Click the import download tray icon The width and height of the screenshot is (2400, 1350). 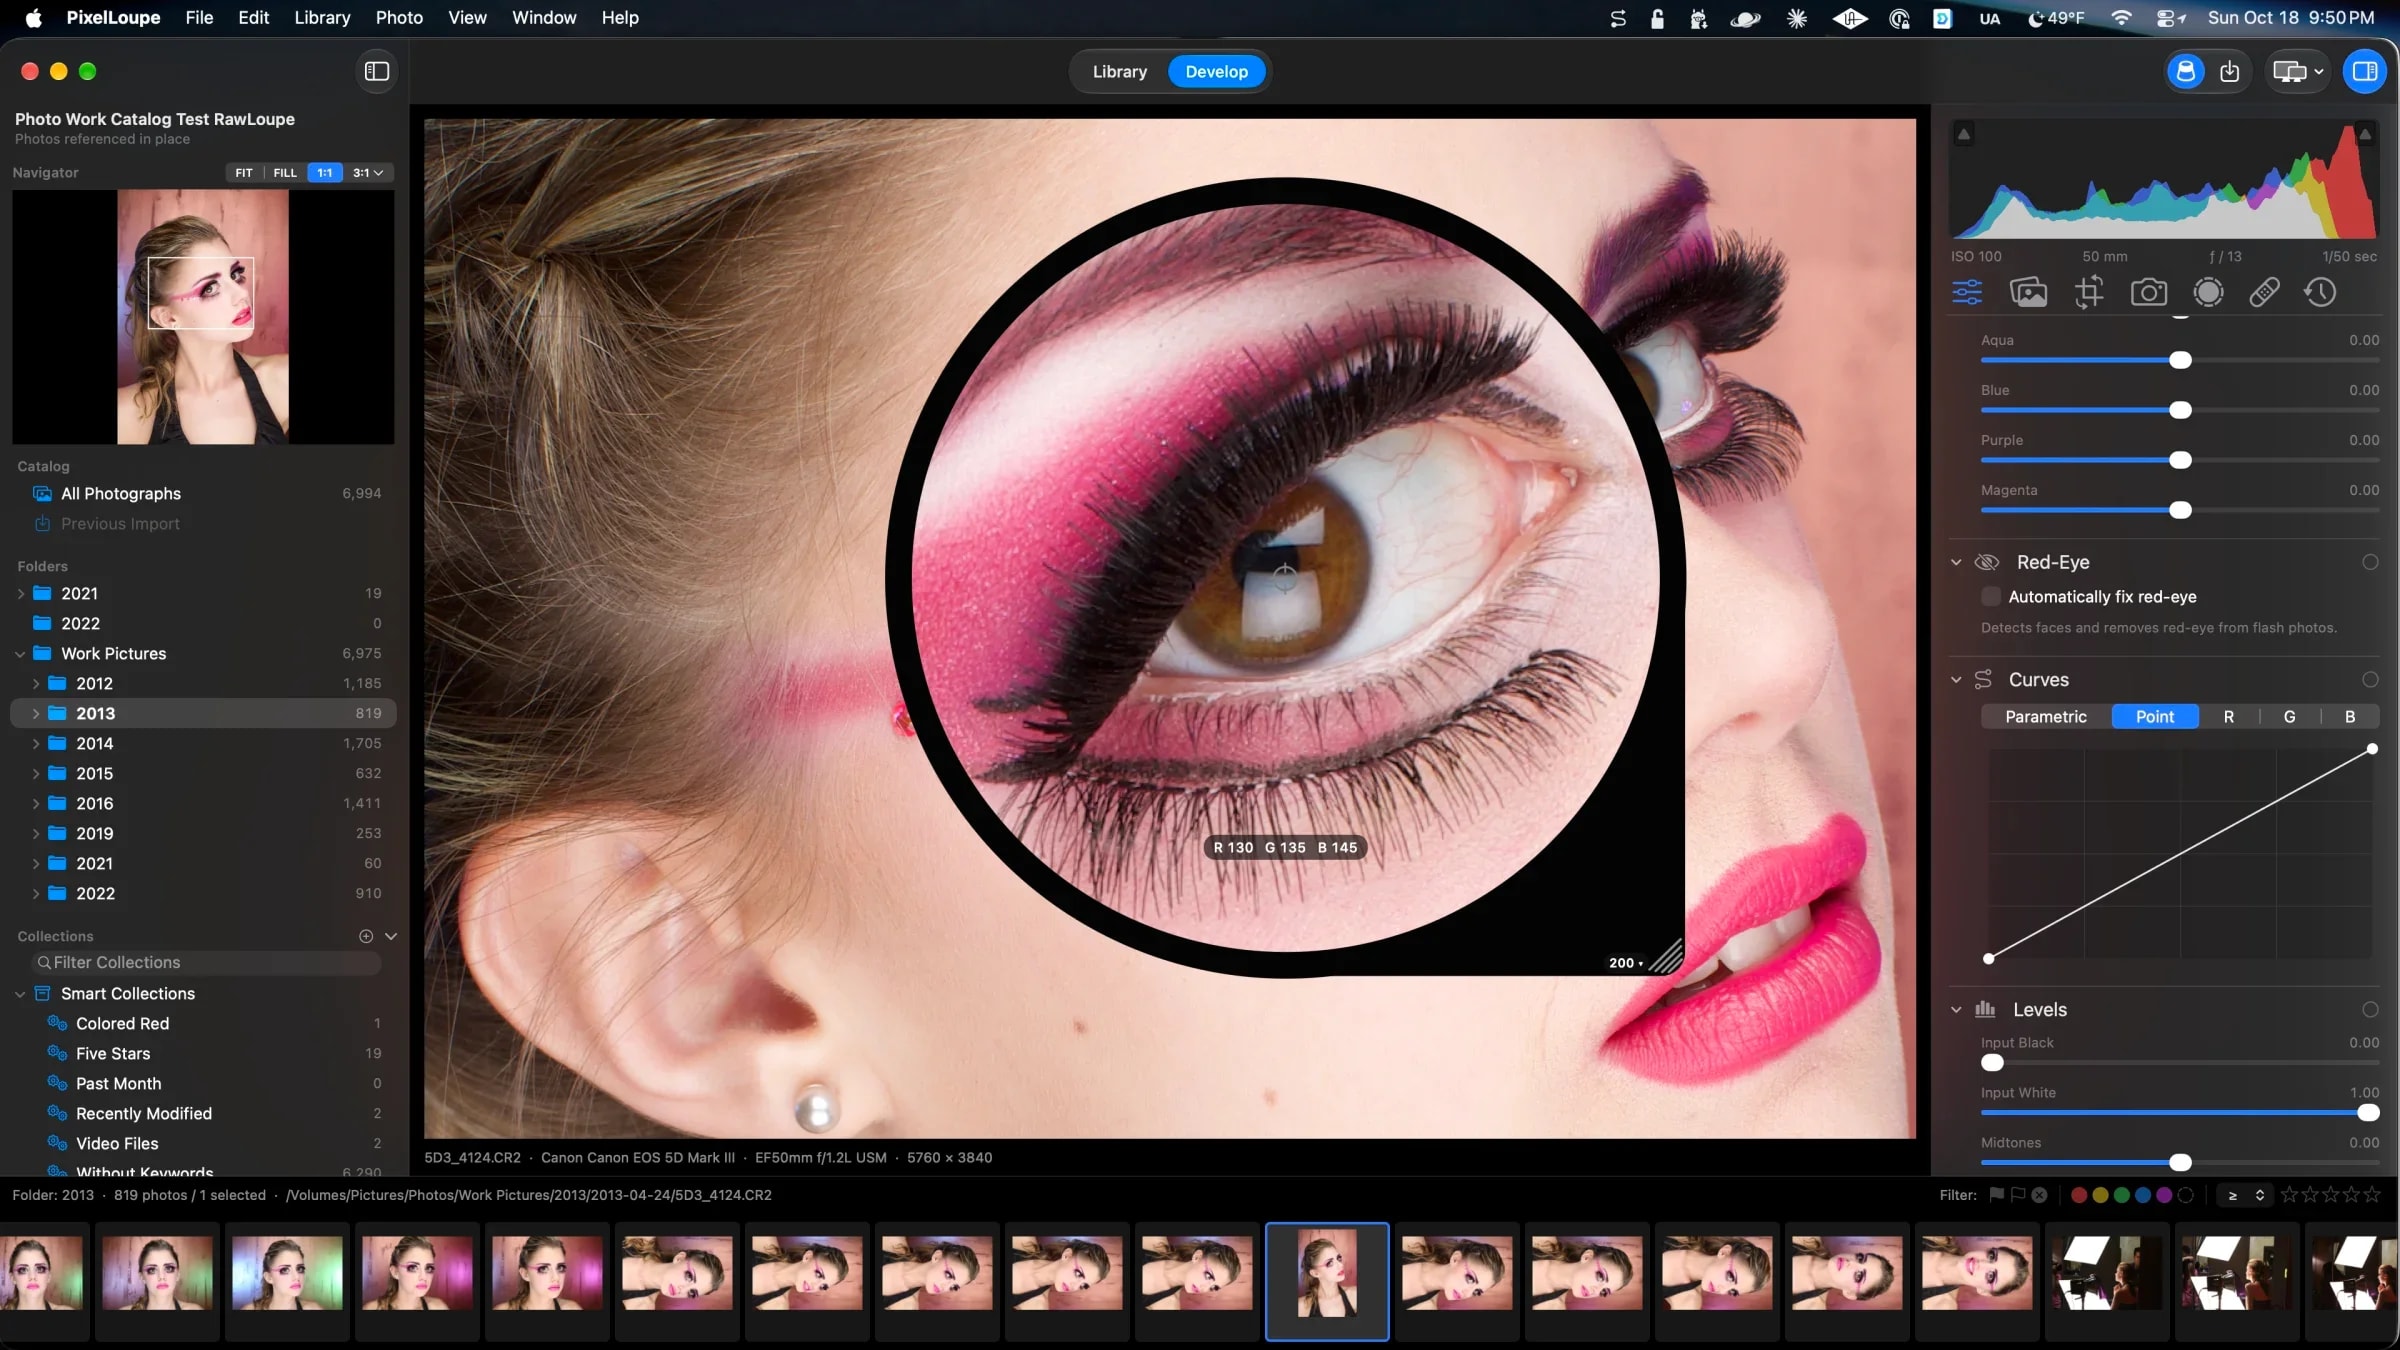point(2229,71)
